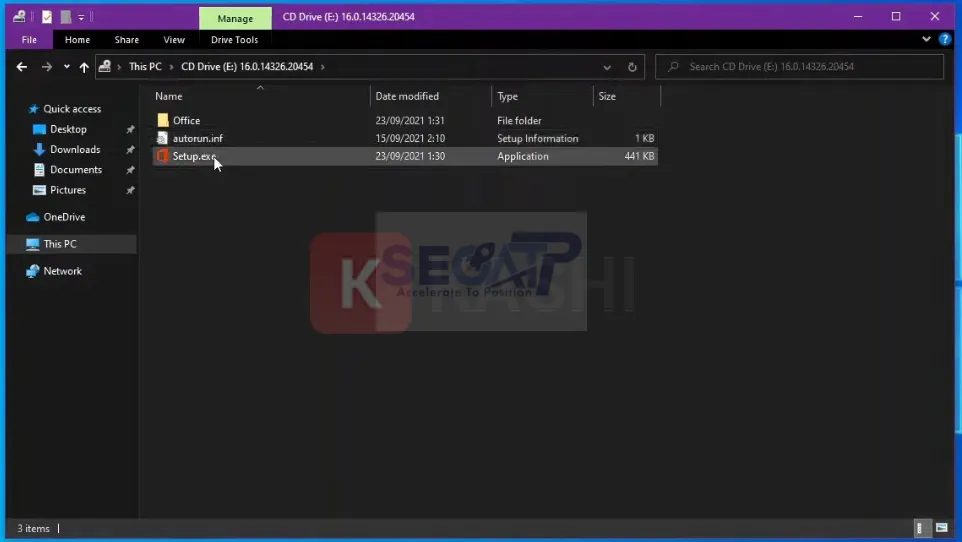The height and width of the screenshot is (542, 962).
Task: Open Downloads in Quick access
Action: (75, 149)
